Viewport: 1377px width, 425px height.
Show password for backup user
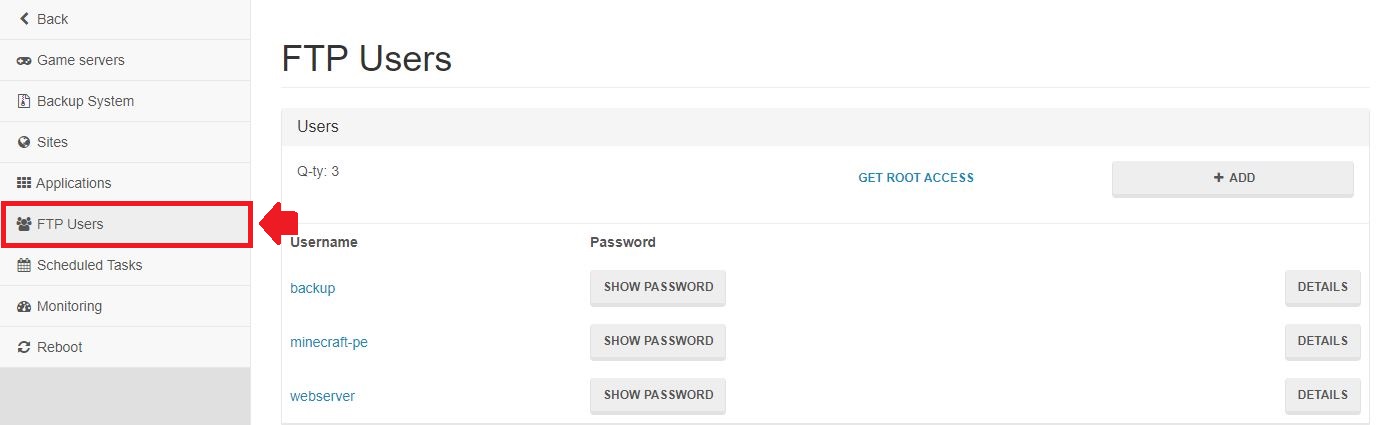click(x=658, y=287)
